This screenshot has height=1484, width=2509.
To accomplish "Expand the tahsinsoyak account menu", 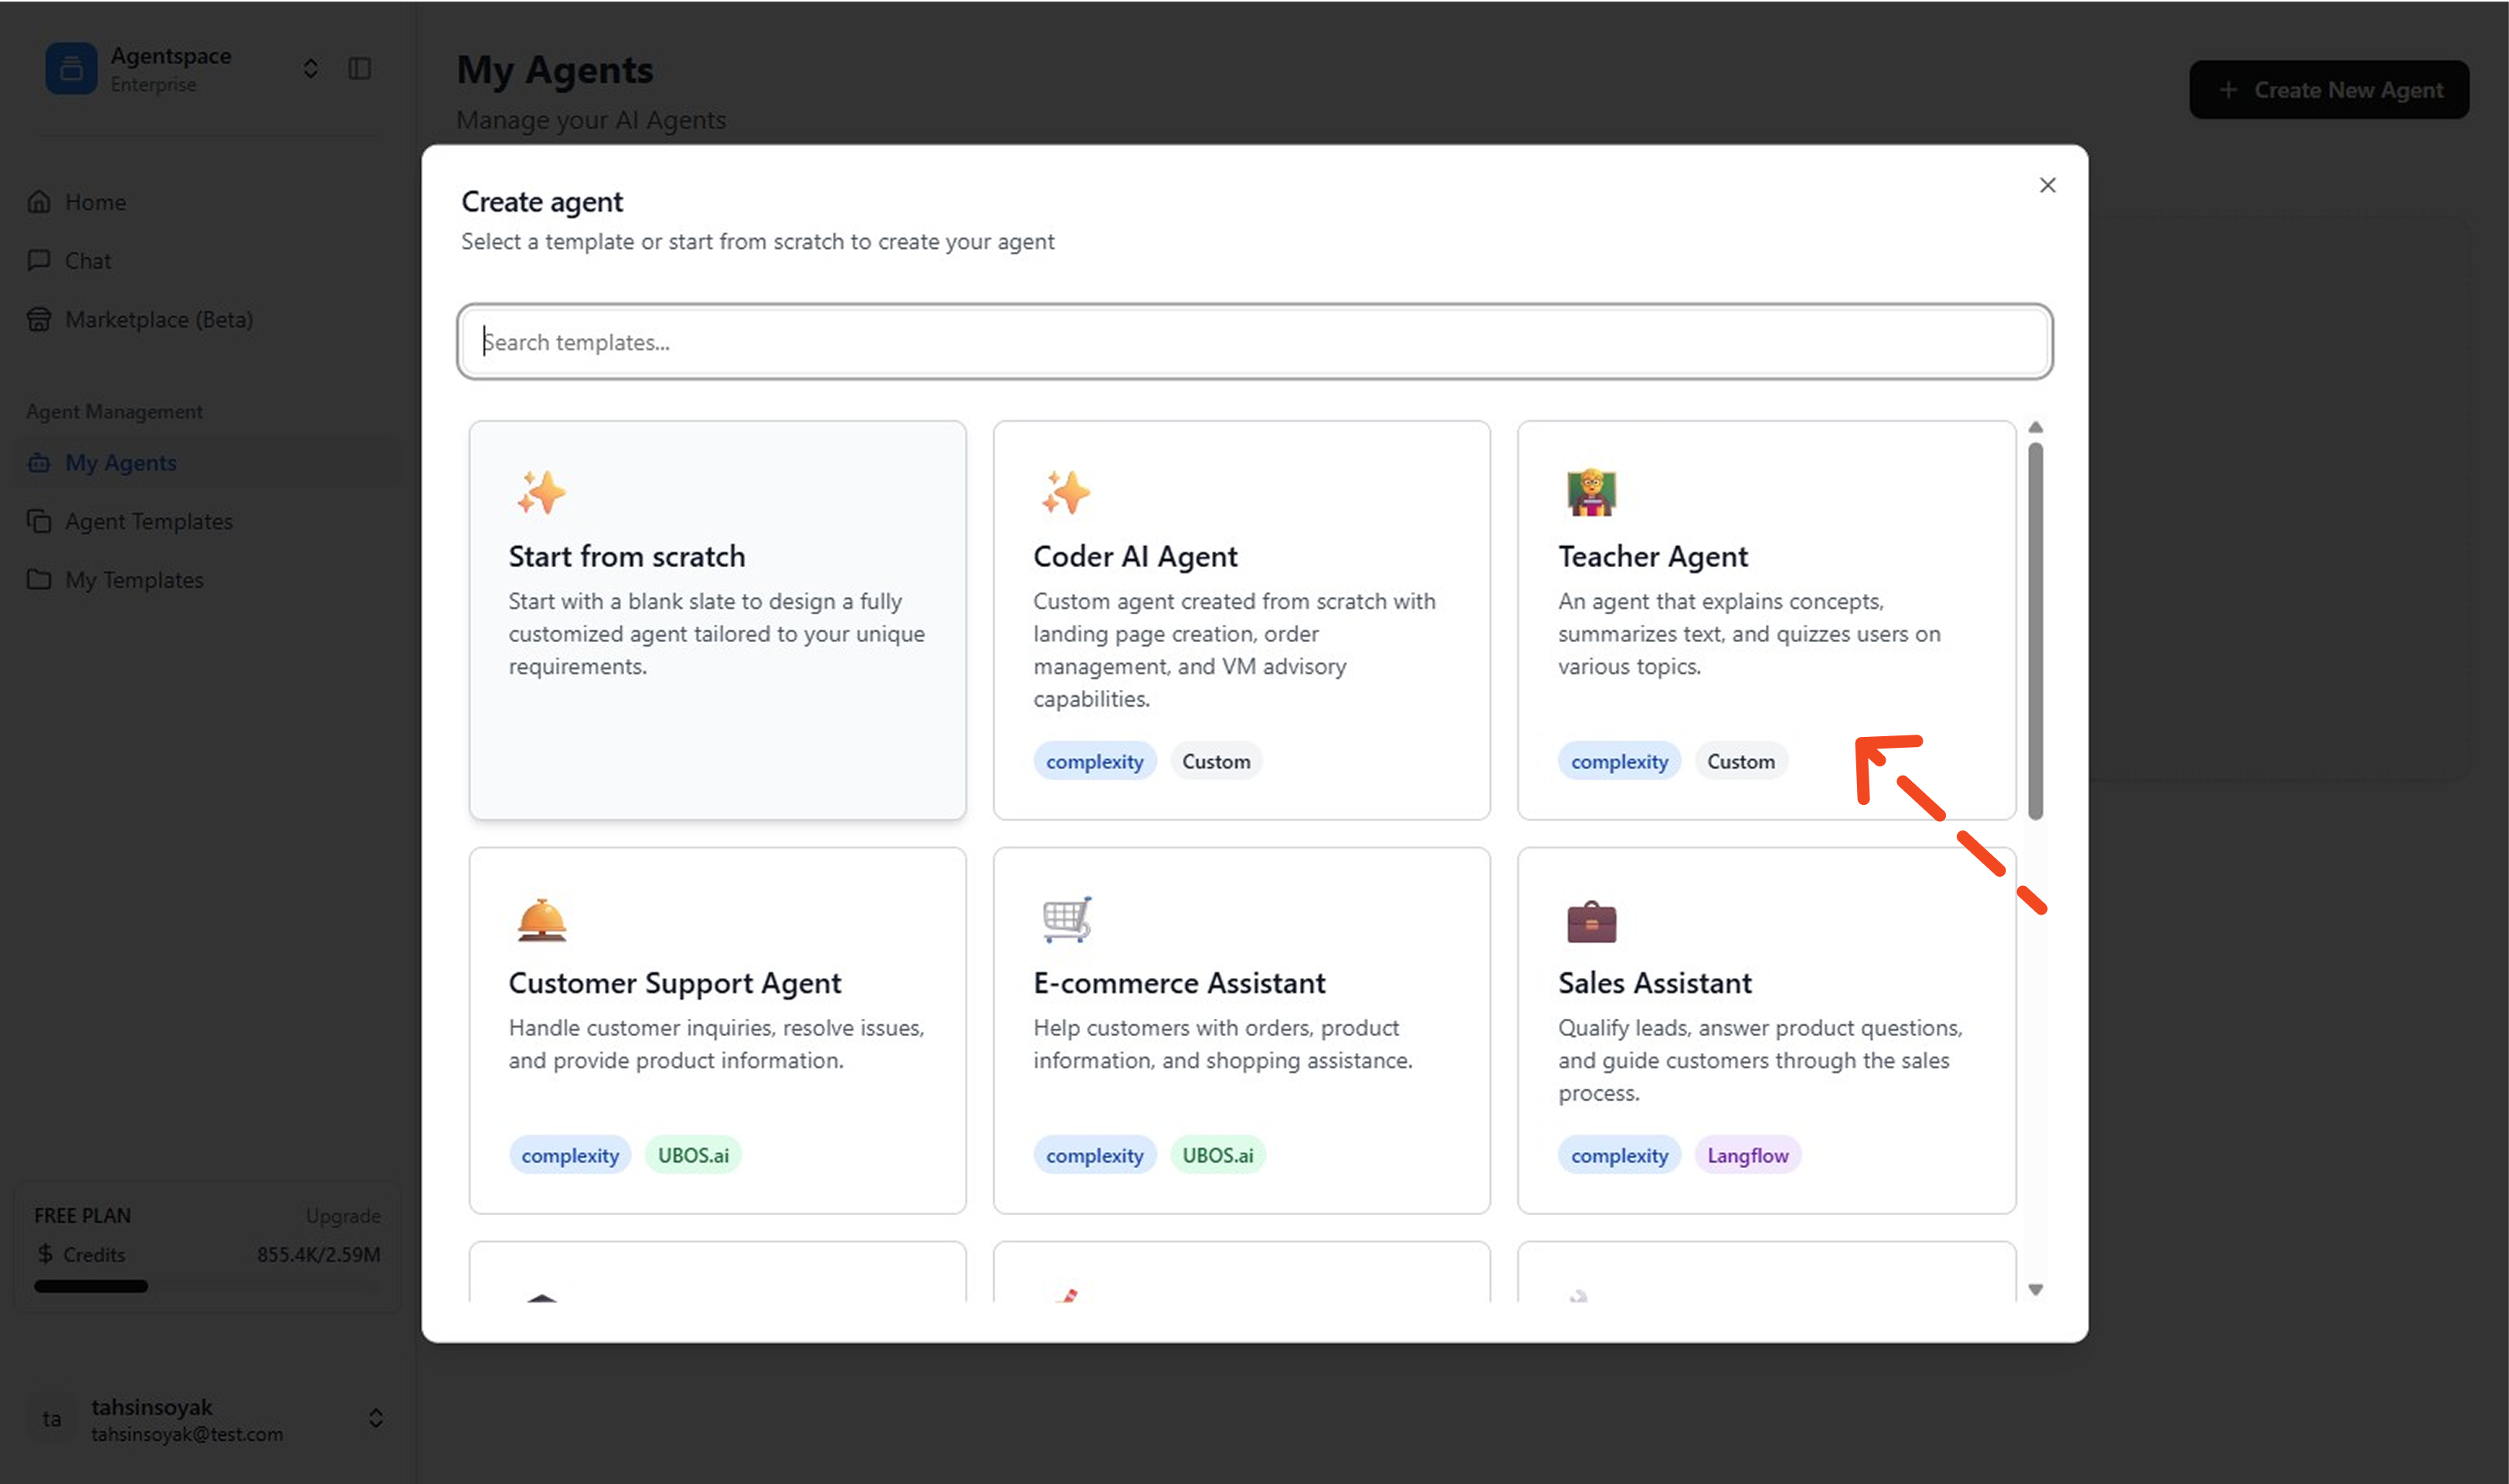I will tap(376, 1418).
